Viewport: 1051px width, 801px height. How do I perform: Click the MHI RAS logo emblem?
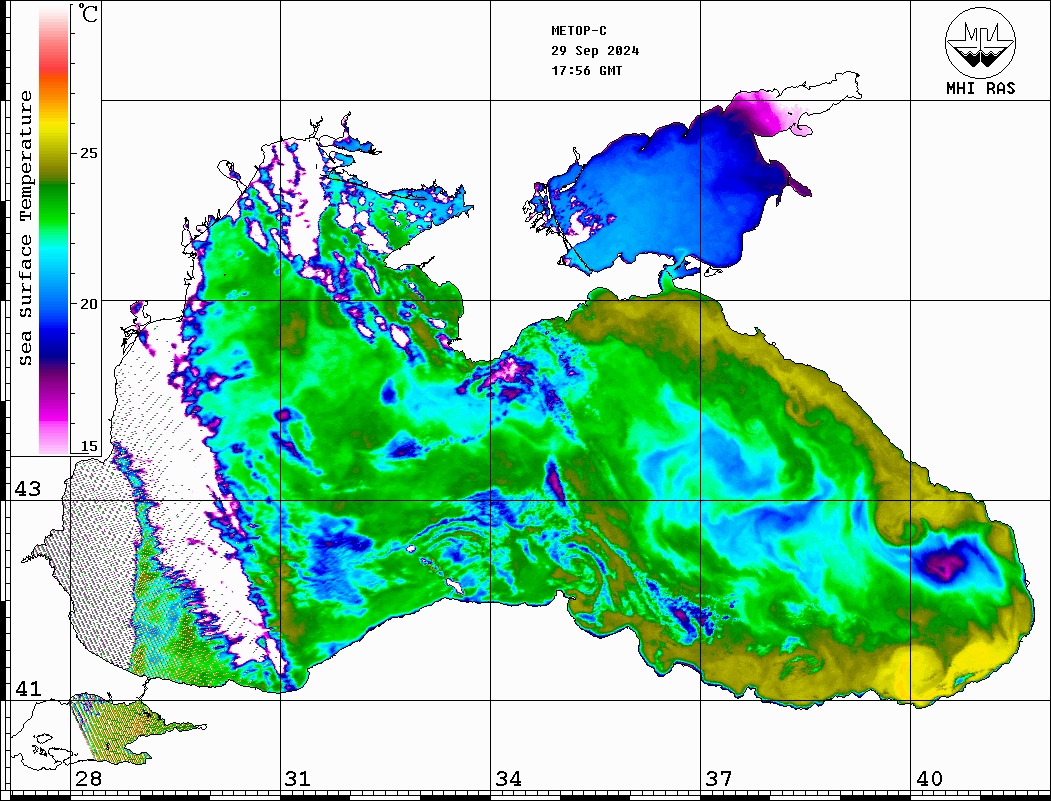point(980,42)
